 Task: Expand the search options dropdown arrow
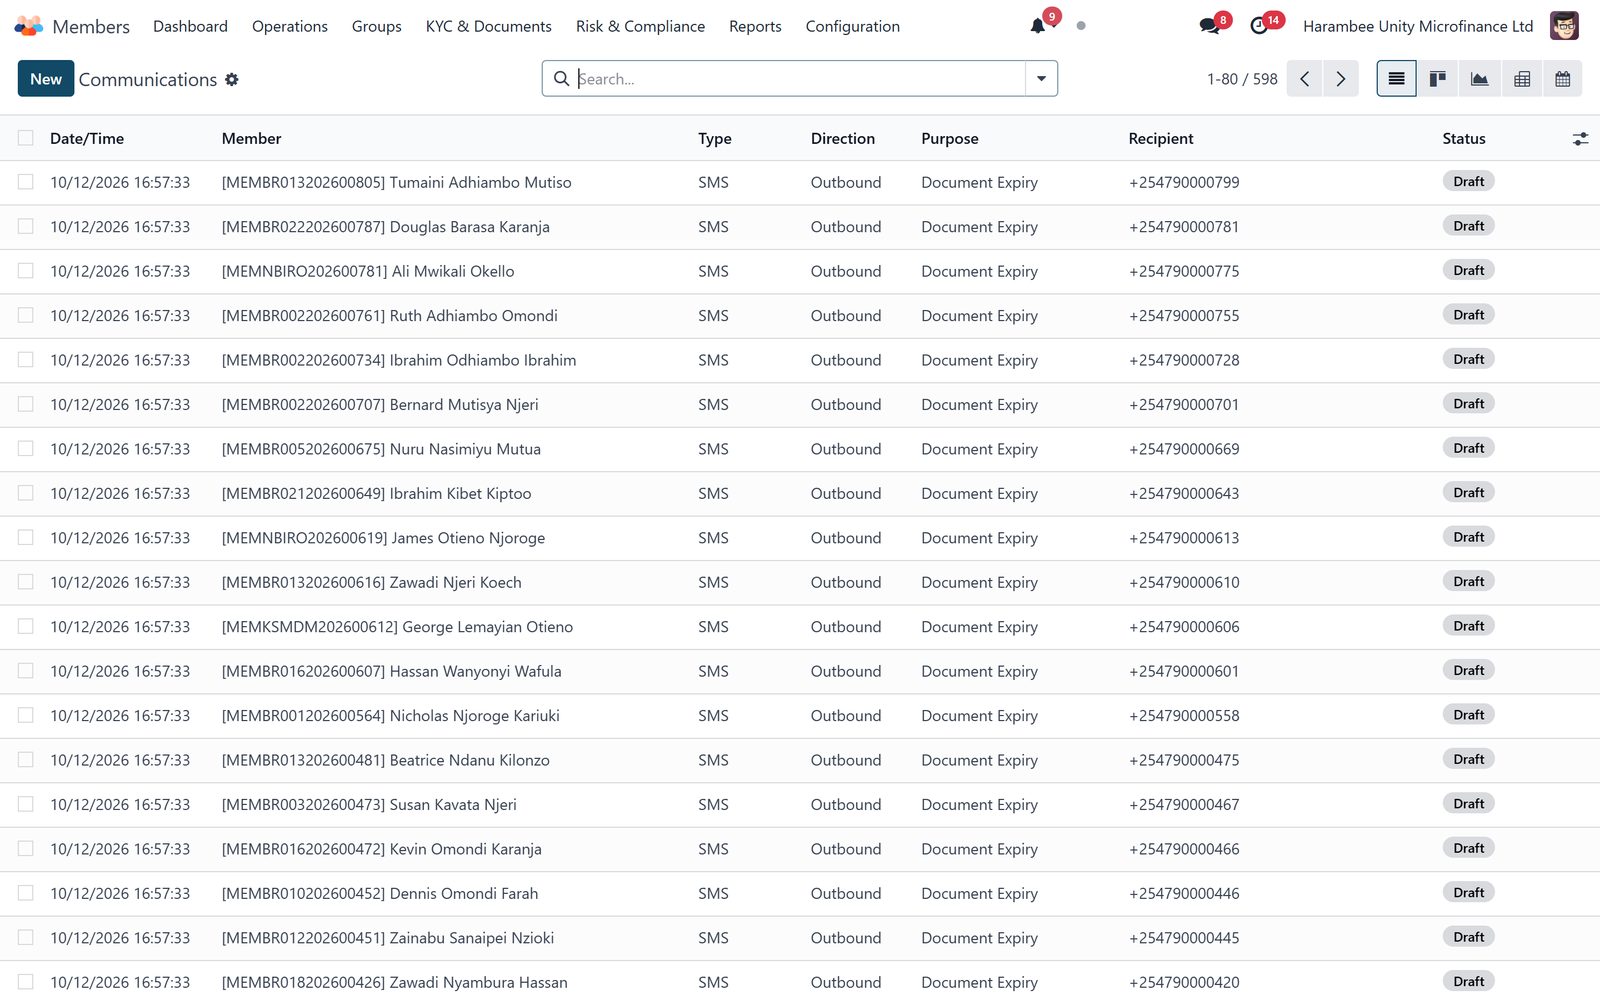[x=1041, y=79]
